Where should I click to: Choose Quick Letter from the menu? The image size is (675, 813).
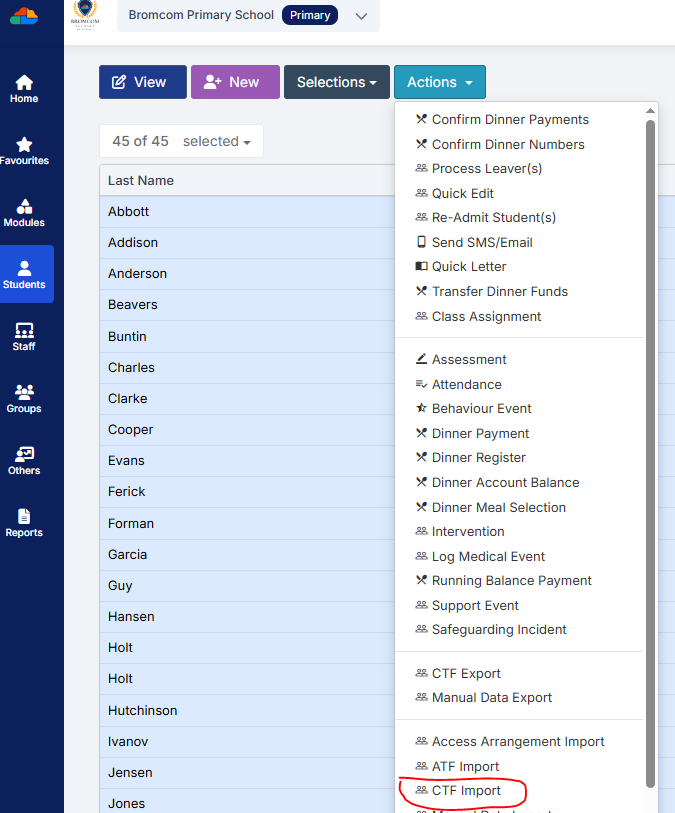tap(468, 267)
